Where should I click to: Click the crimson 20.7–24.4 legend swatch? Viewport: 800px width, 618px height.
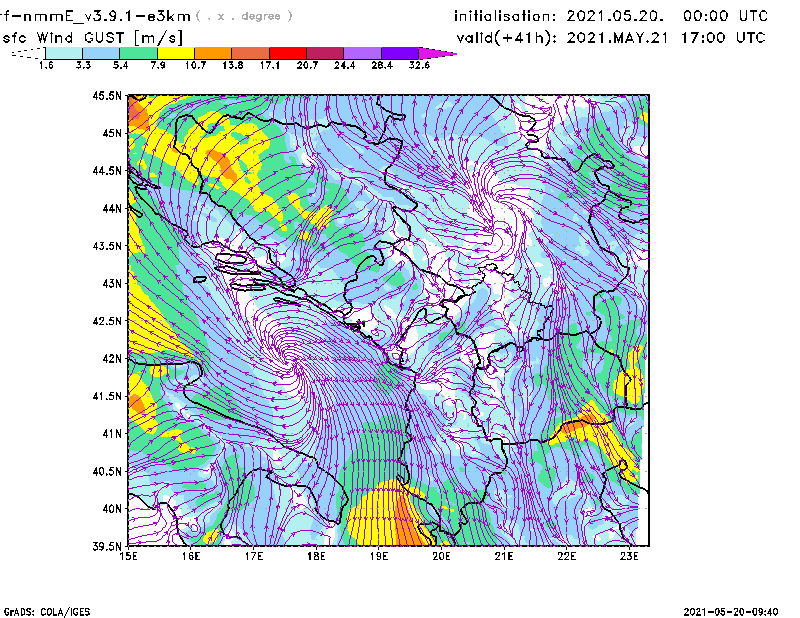[325, 53]
